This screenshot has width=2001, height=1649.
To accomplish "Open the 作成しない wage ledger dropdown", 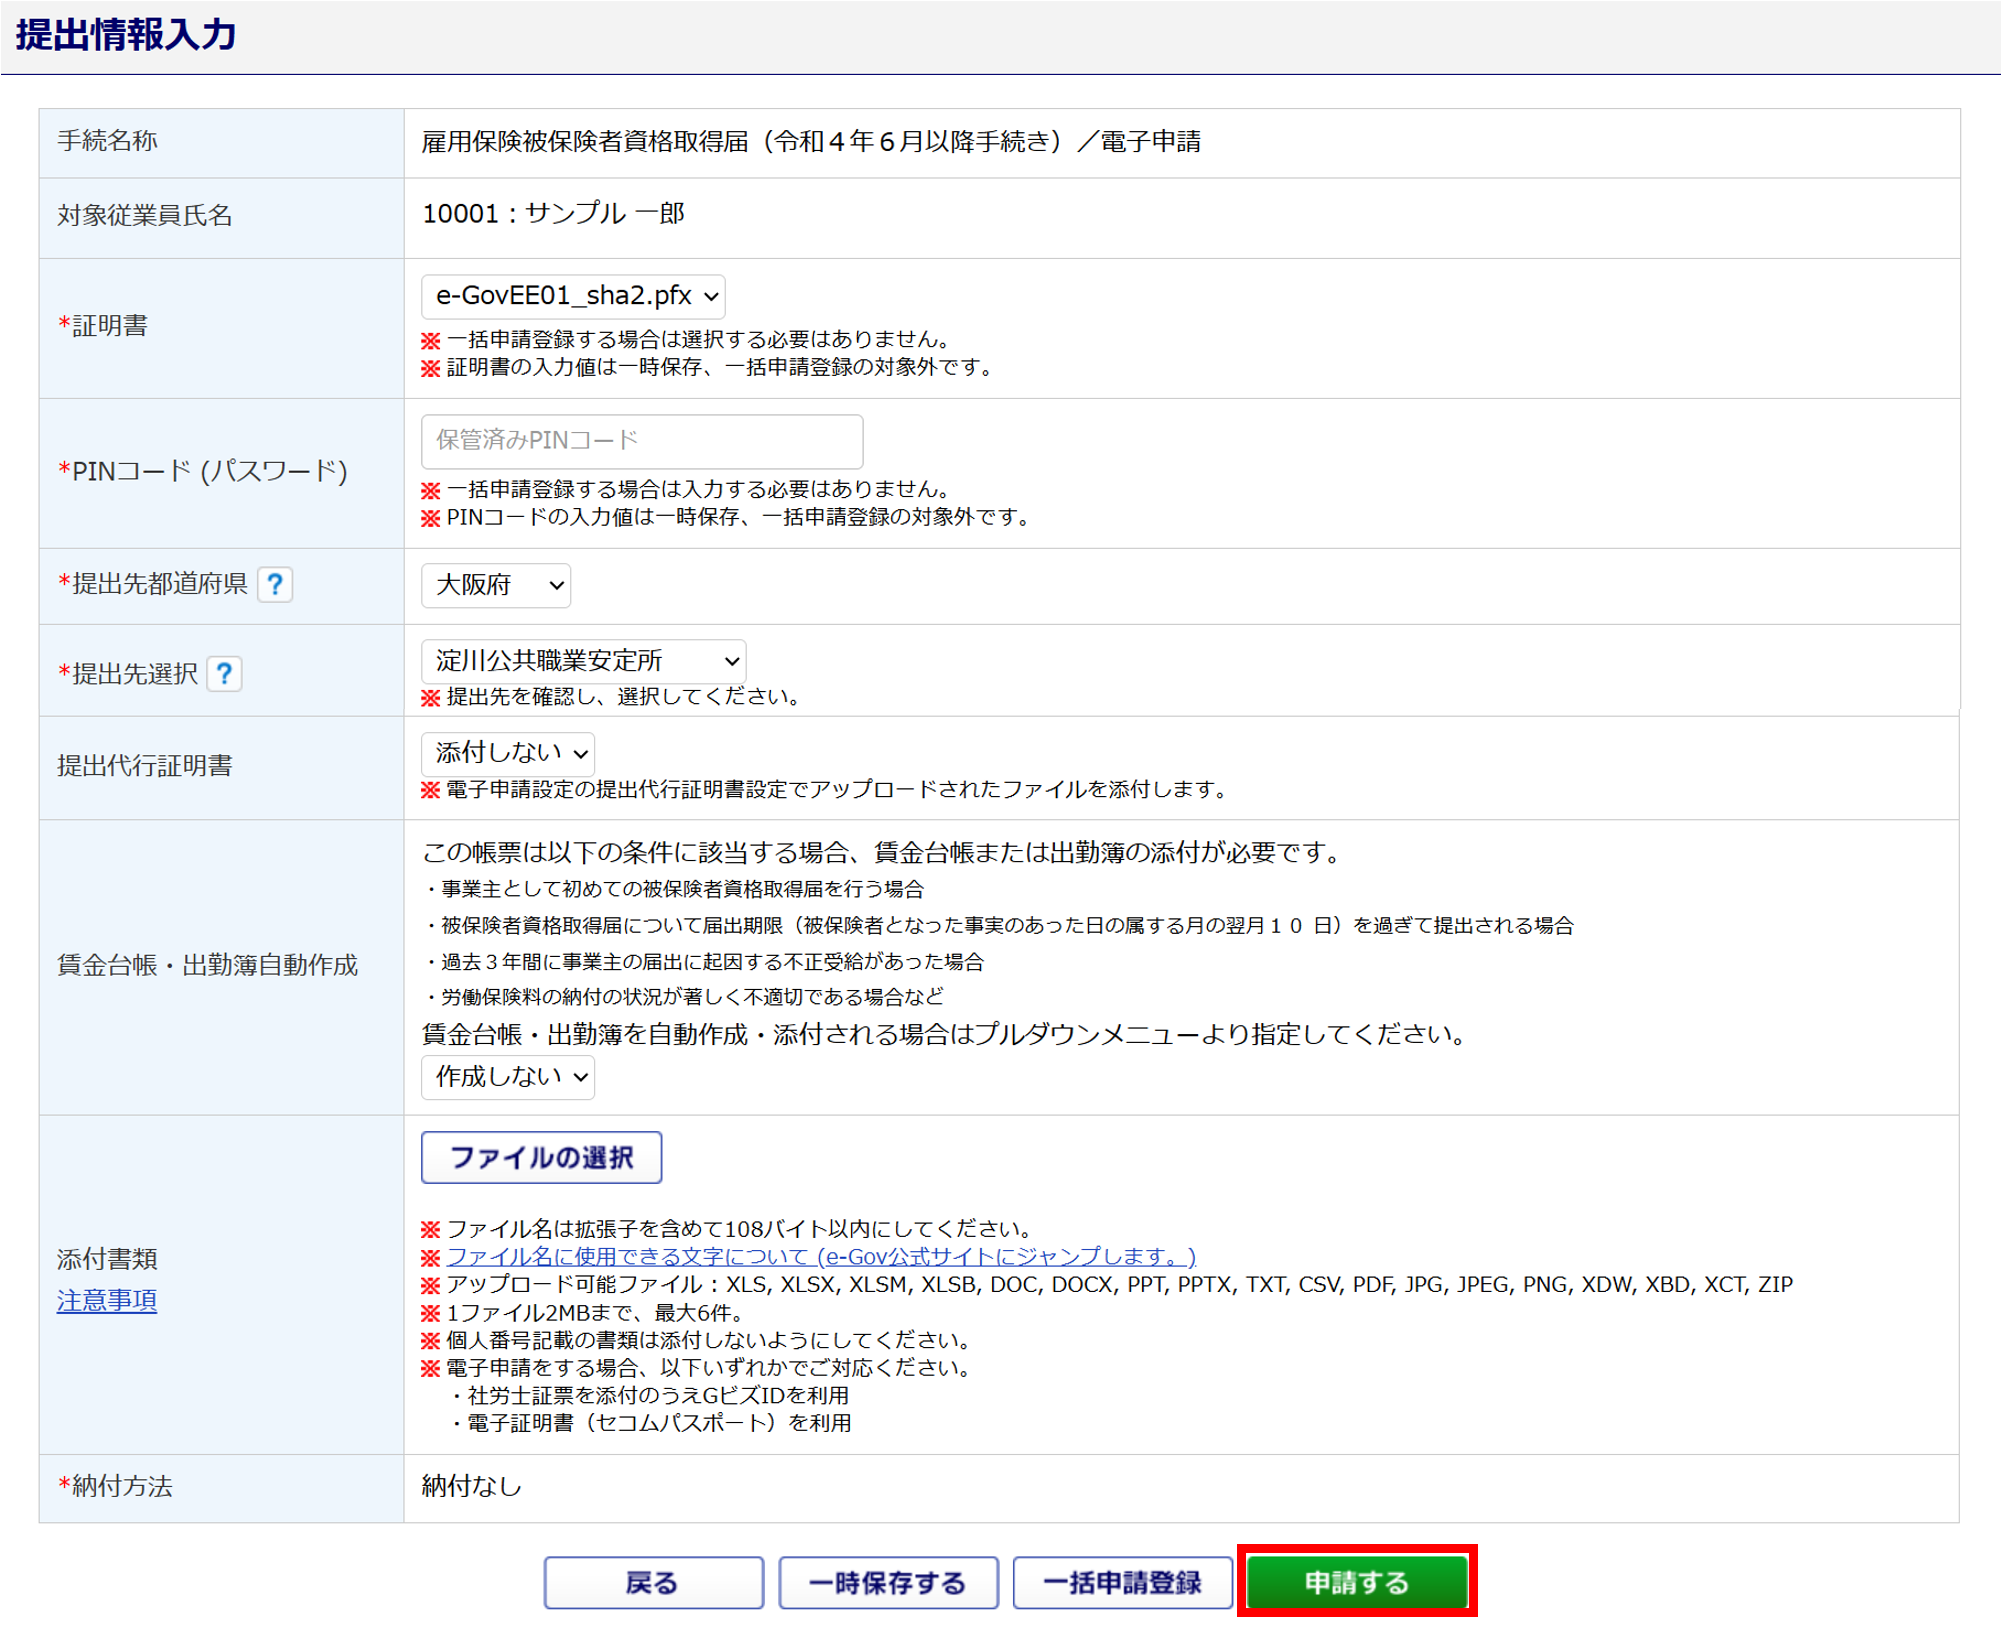I will pos(508,1077).
